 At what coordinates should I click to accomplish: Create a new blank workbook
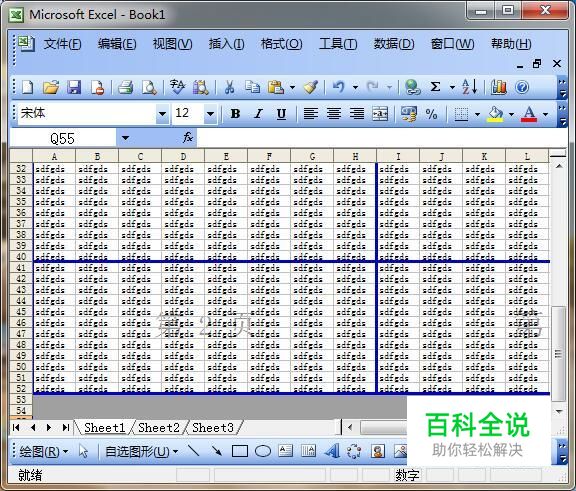click(28, 87)
